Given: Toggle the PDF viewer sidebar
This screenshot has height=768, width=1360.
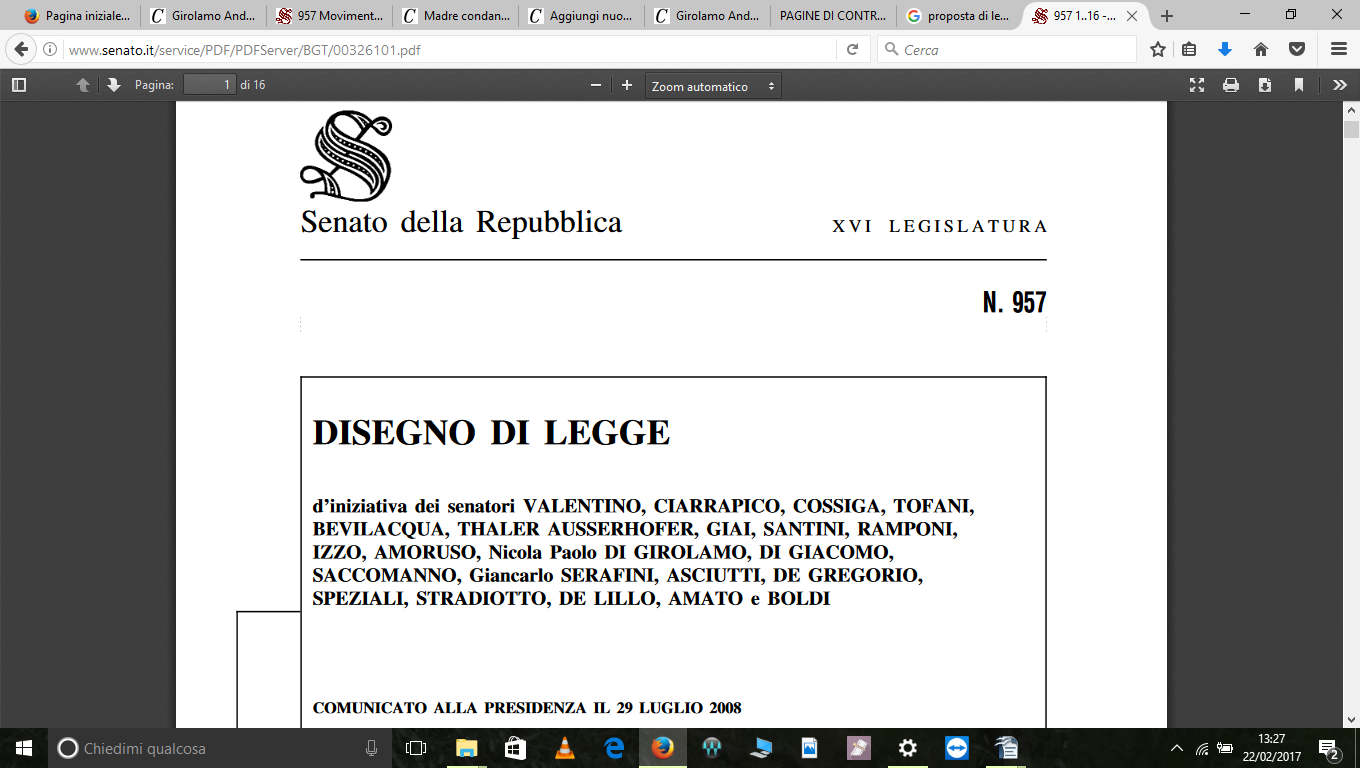Looking at the screenshot, I should tap(19, 86).
